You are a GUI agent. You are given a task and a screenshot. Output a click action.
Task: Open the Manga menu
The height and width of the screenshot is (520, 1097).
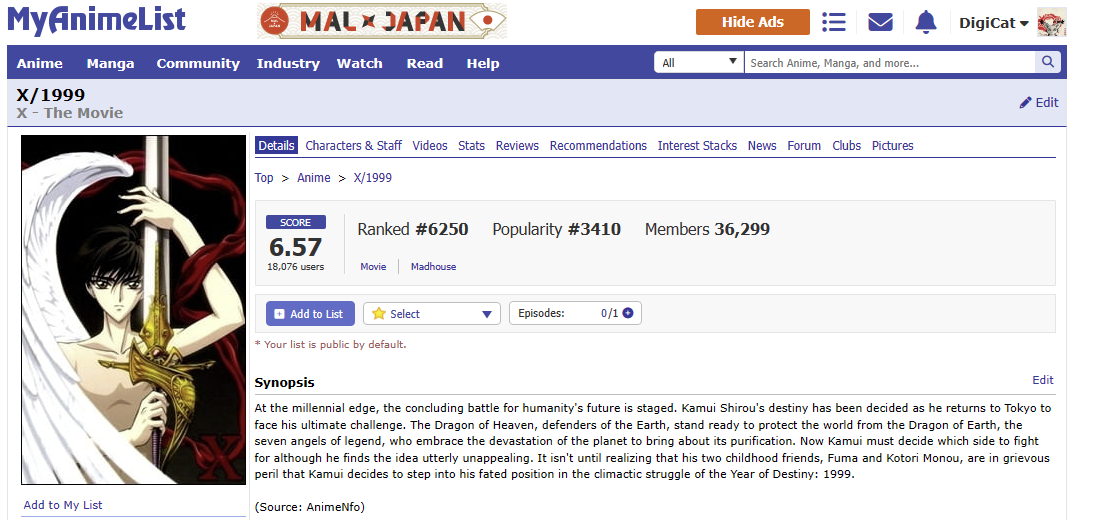(110, 63)
